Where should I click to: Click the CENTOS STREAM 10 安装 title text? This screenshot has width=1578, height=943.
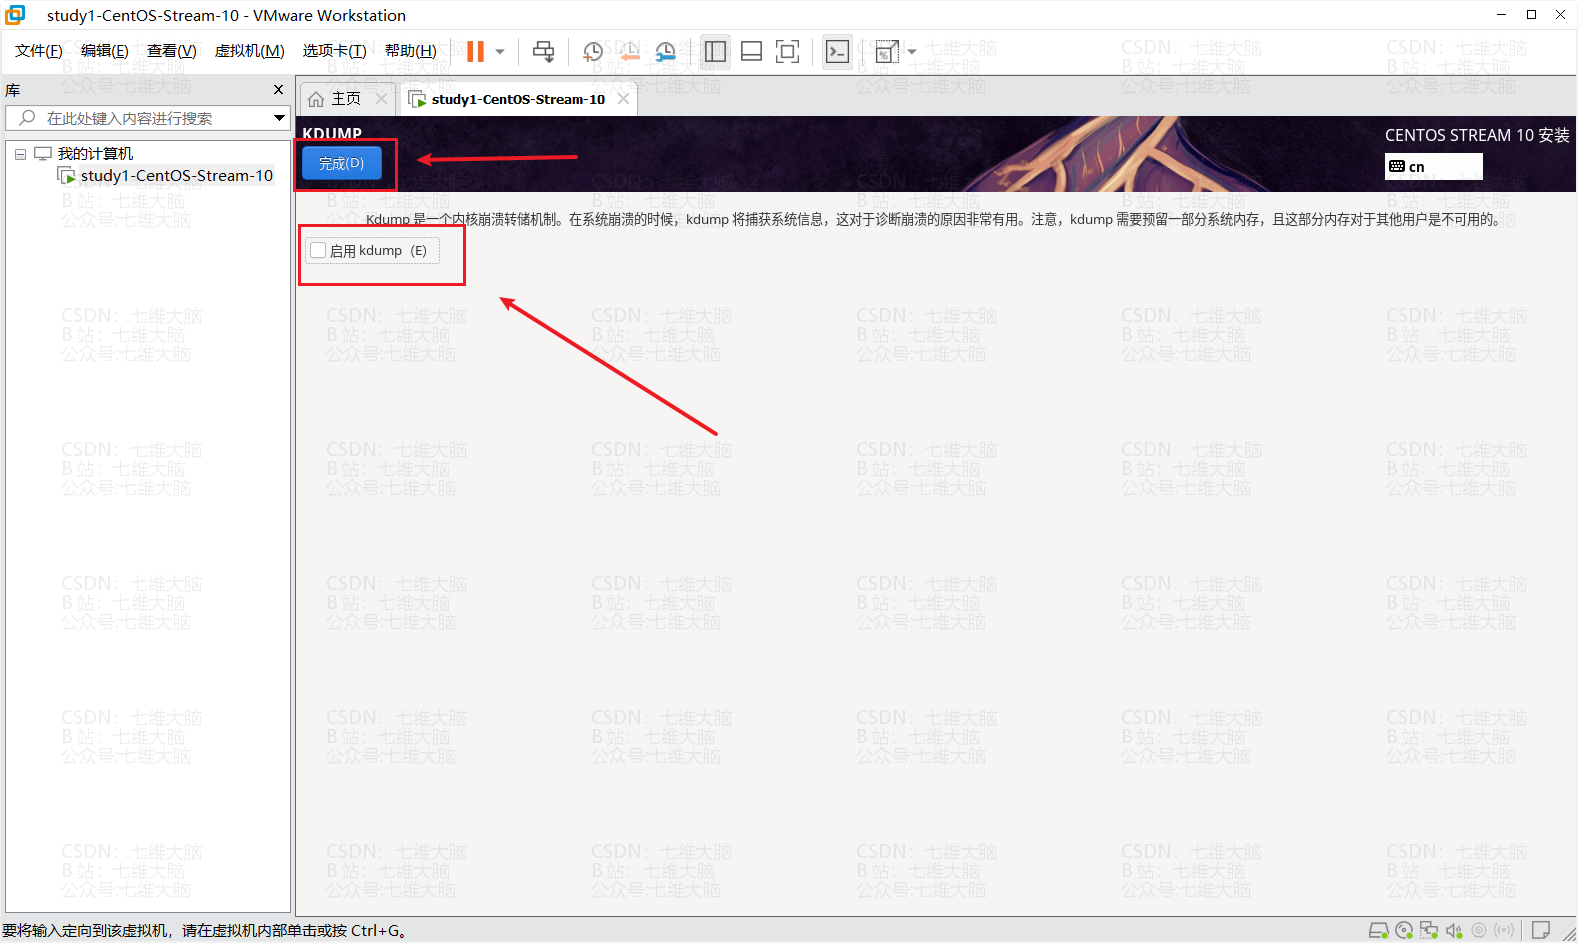[x=1476, y=135]
